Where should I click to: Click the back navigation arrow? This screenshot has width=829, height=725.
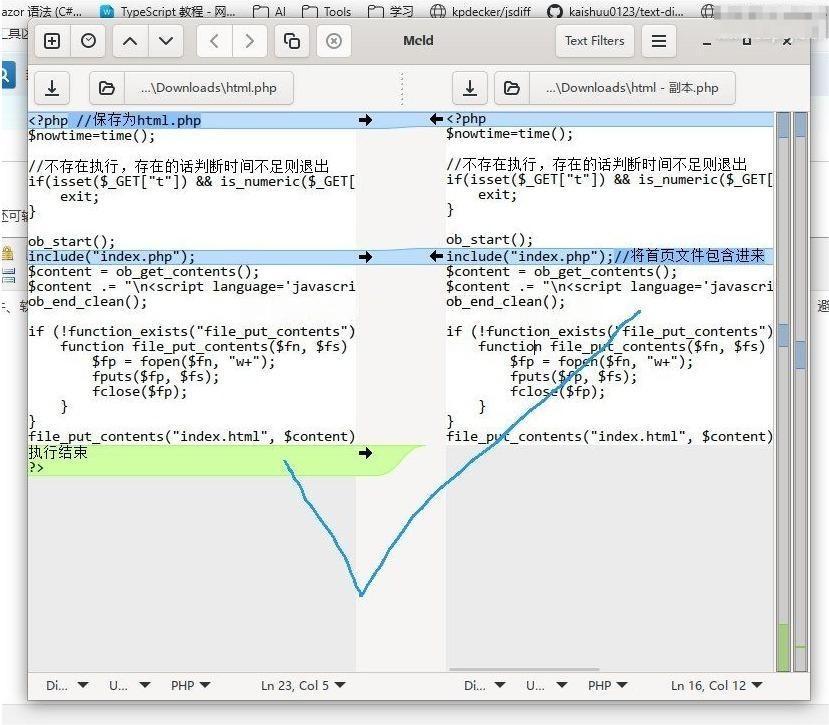pos(214,41)
